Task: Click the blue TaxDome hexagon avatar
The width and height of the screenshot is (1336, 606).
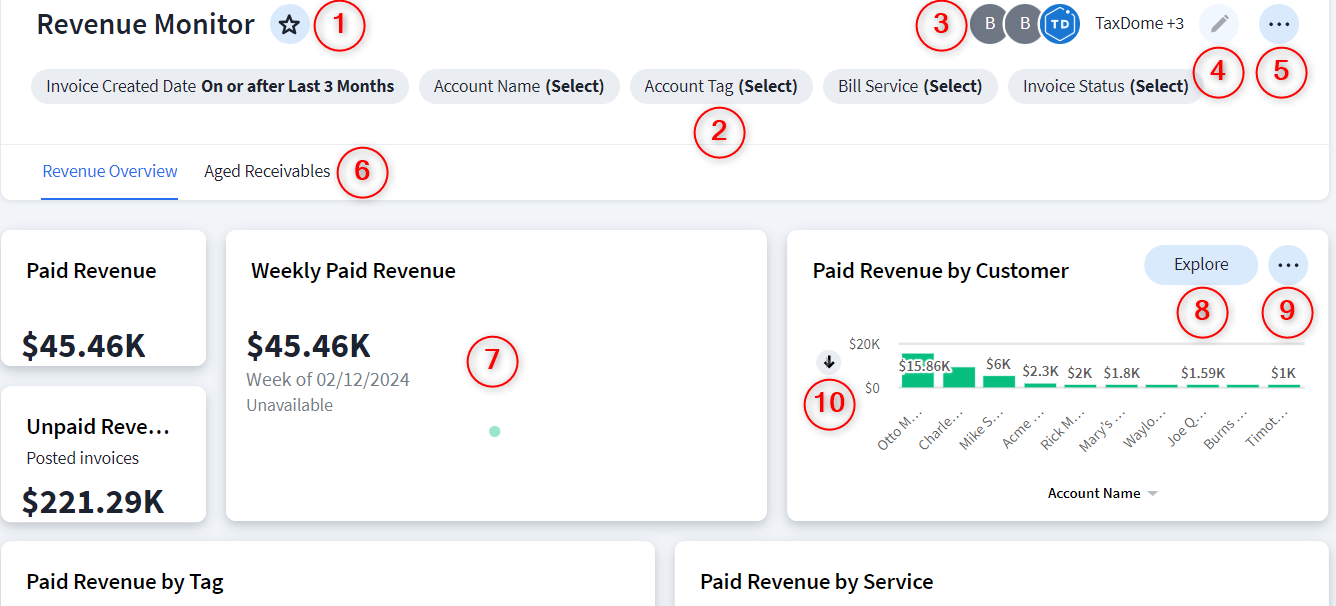Action: click(x=1061, y=23)
